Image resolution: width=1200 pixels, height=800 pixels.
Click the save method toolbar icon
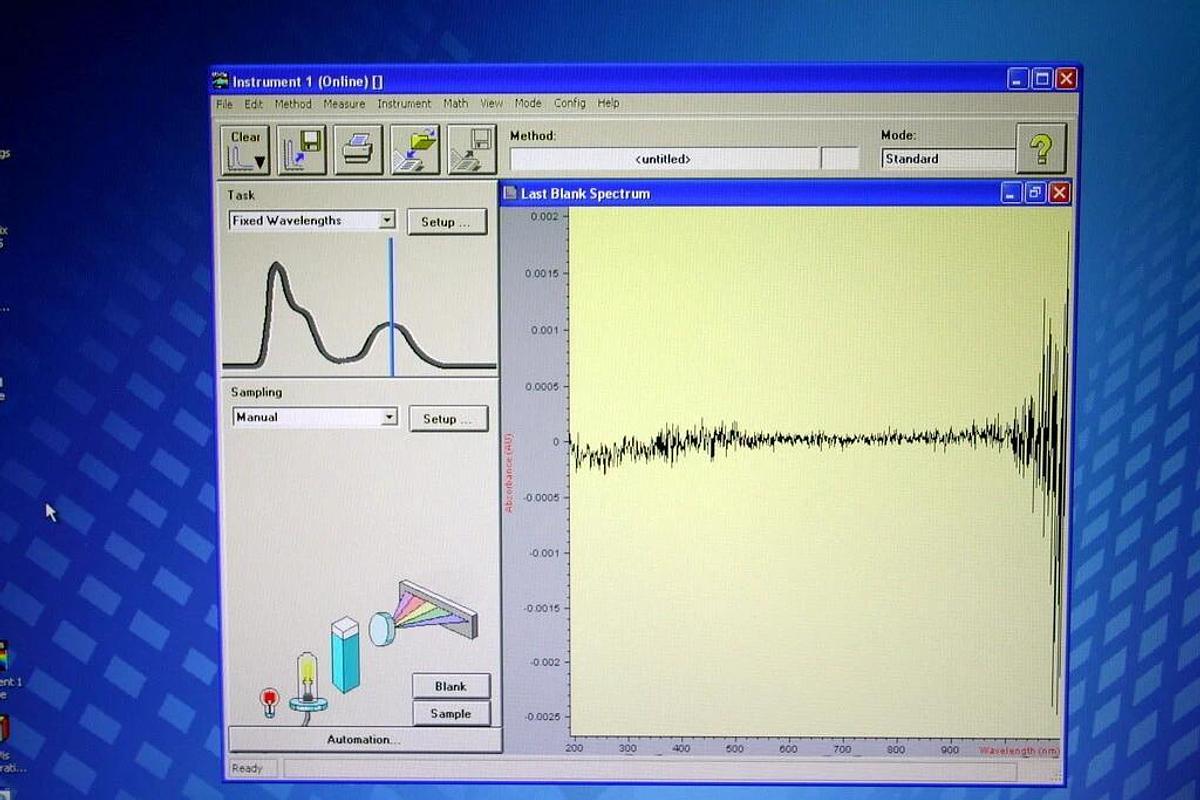tap(472, 150)
